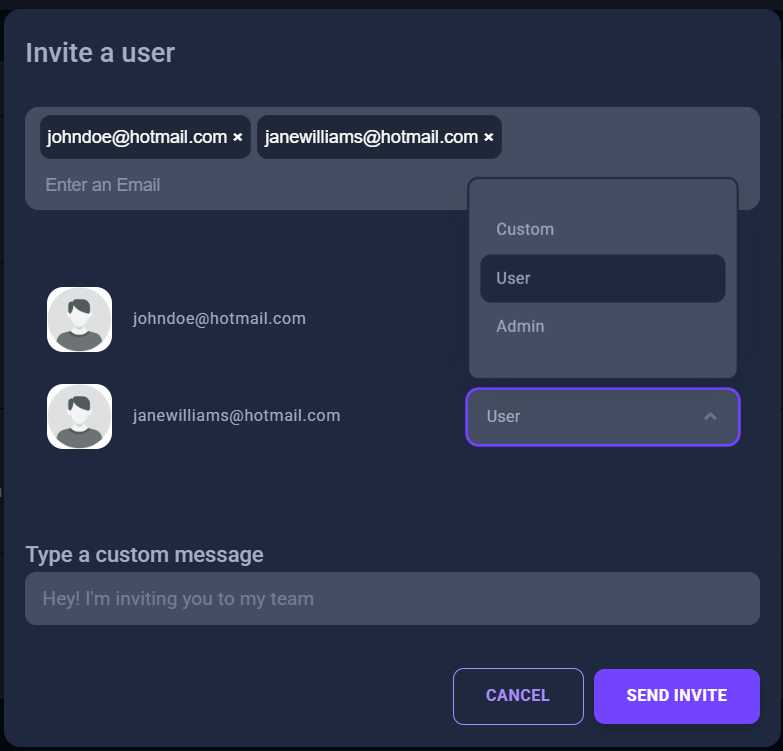Select janewilliams@hotmail.com in the invitee list
This screenshot has height=751, width=783.
(236, 415)
